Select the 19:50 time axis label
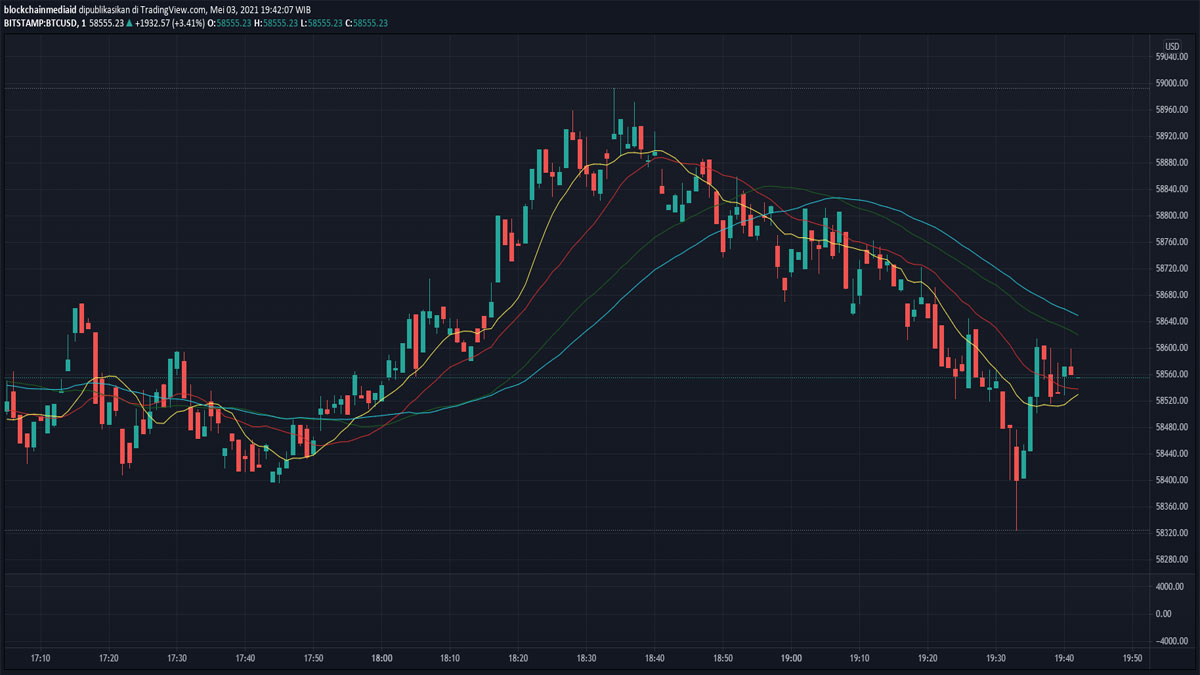The image size is (1200, 675). [x=1132, y=659]
